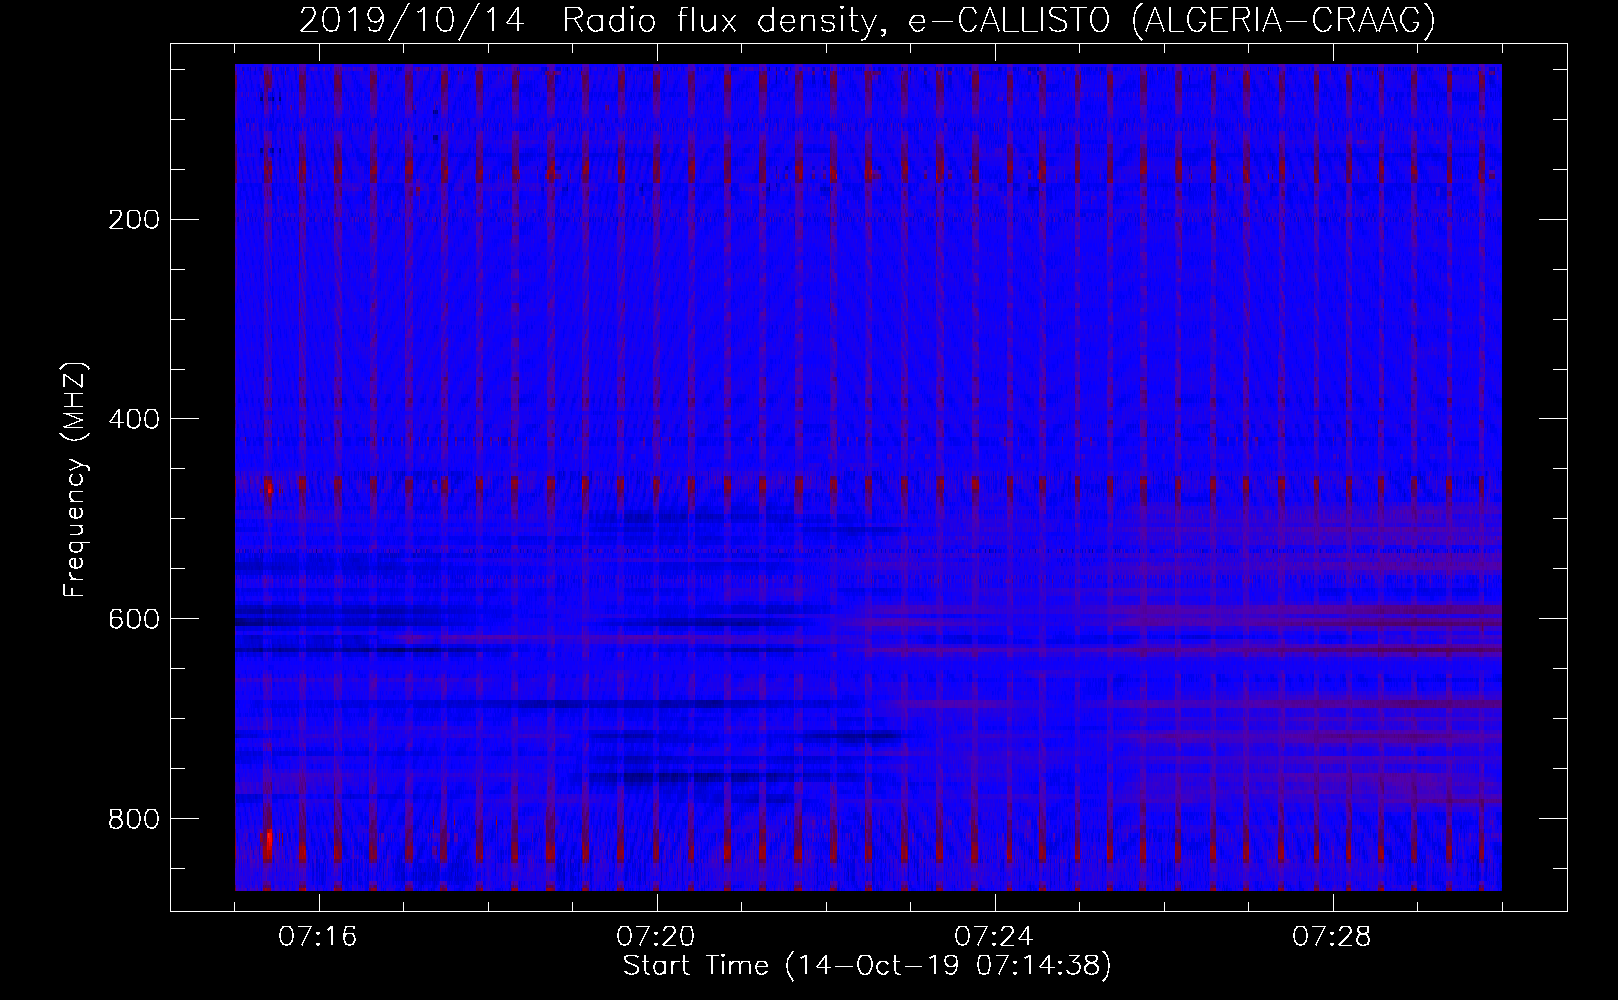Click the 800 frequency tick label
Screen dimensions: 1618x1000
[133, 819]
